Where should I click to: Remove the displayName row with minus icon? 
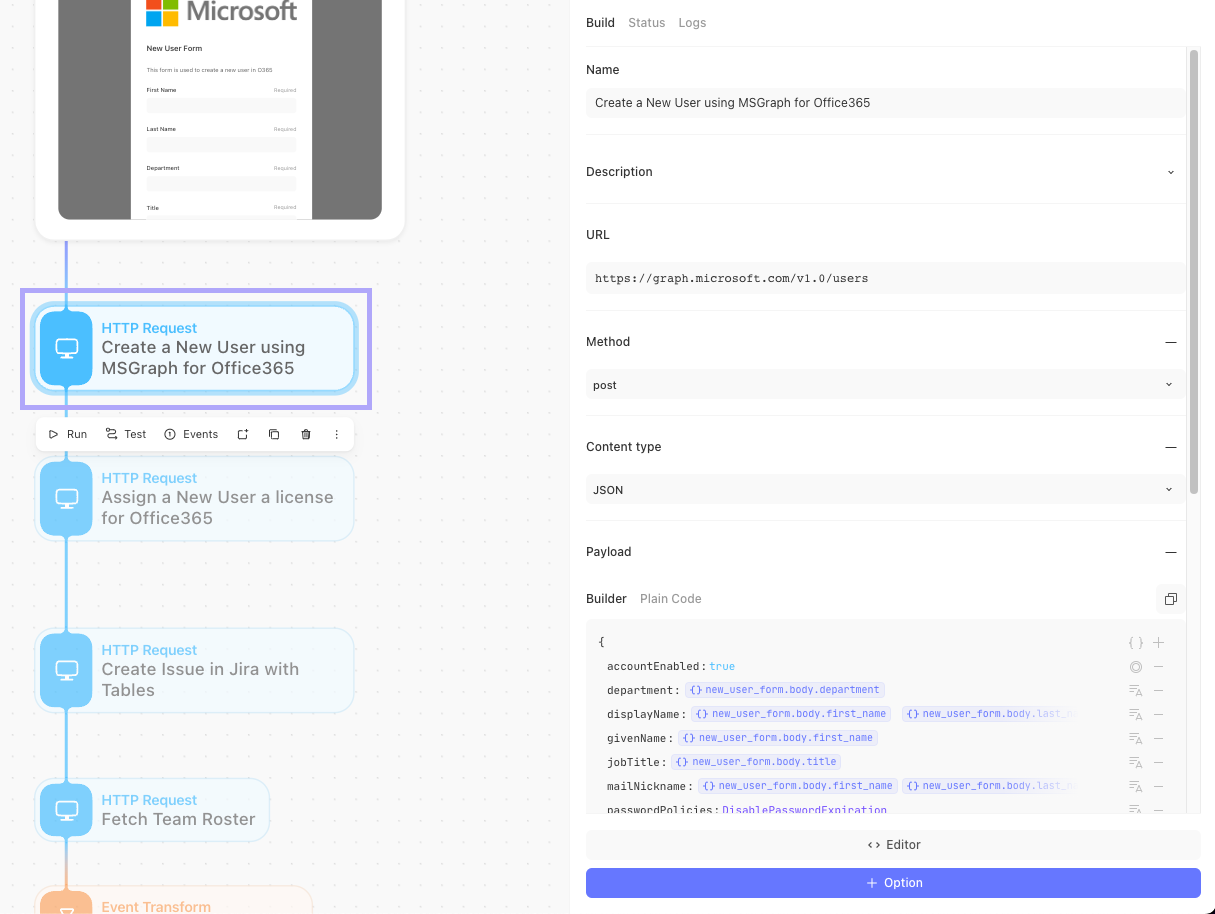(1158, 714)
